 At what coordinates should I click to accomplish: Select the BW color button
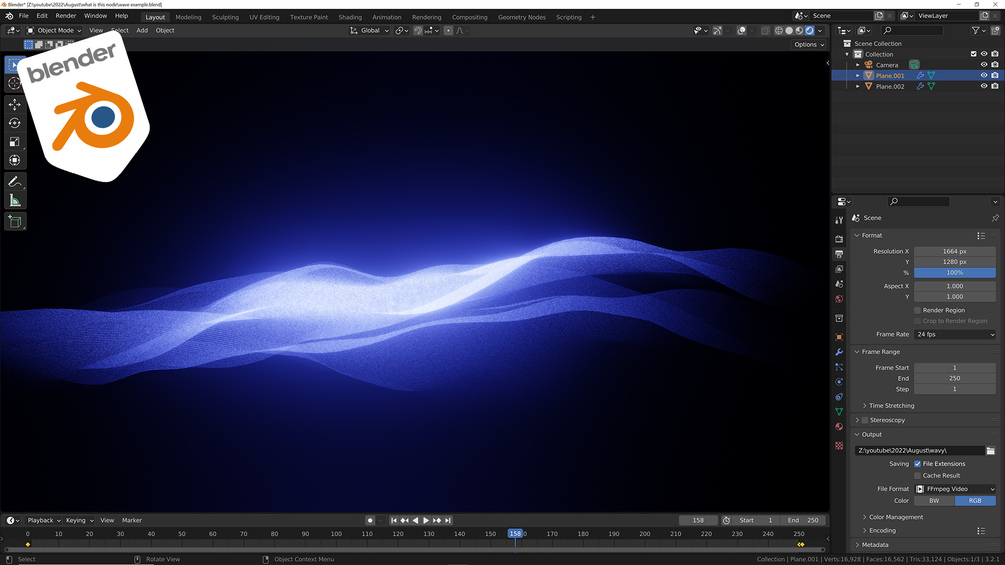934,501
